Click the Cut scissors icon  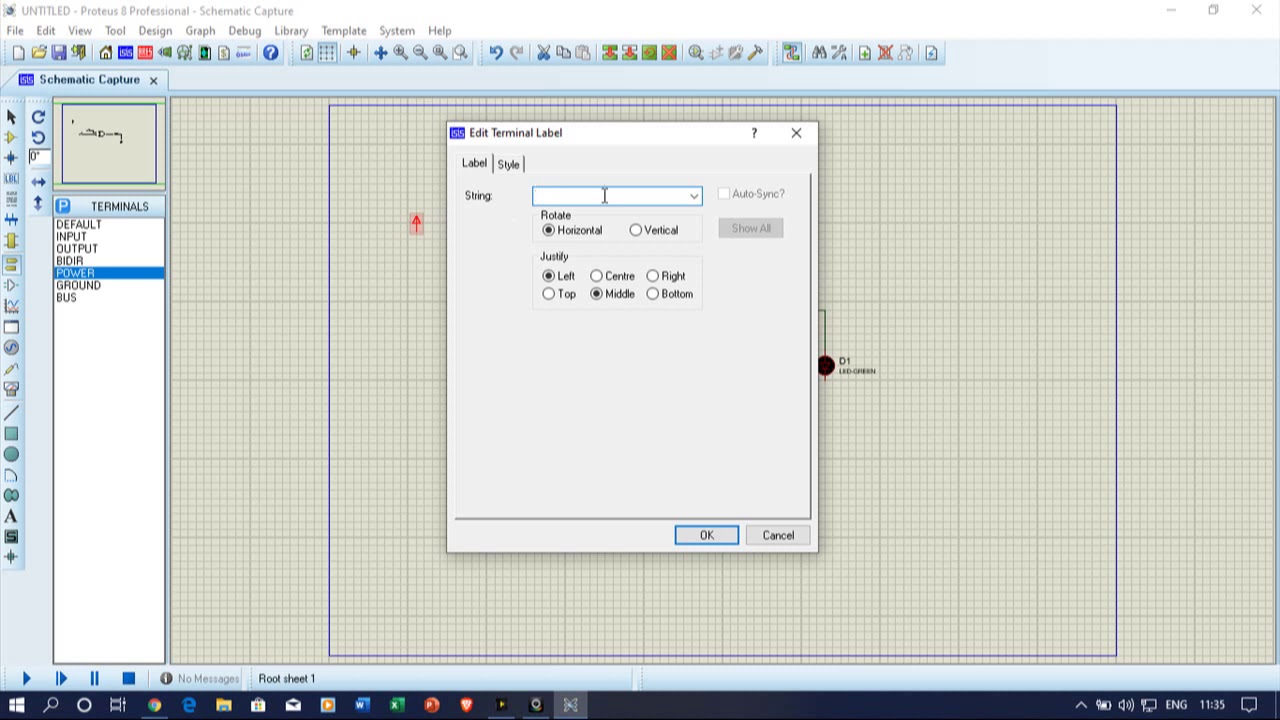(543, 53)
